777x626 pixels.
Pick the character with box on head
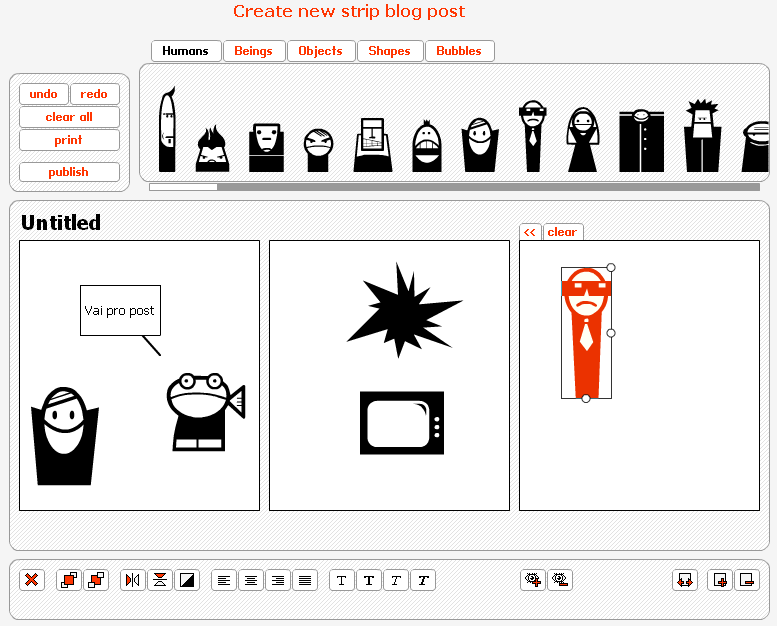click(x=373, y=145)
